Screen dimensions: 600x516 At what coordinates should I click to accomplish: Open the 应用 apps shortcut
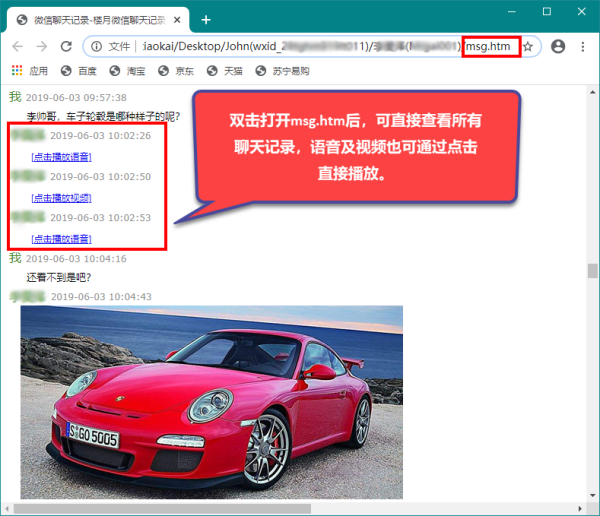[29, 71]
